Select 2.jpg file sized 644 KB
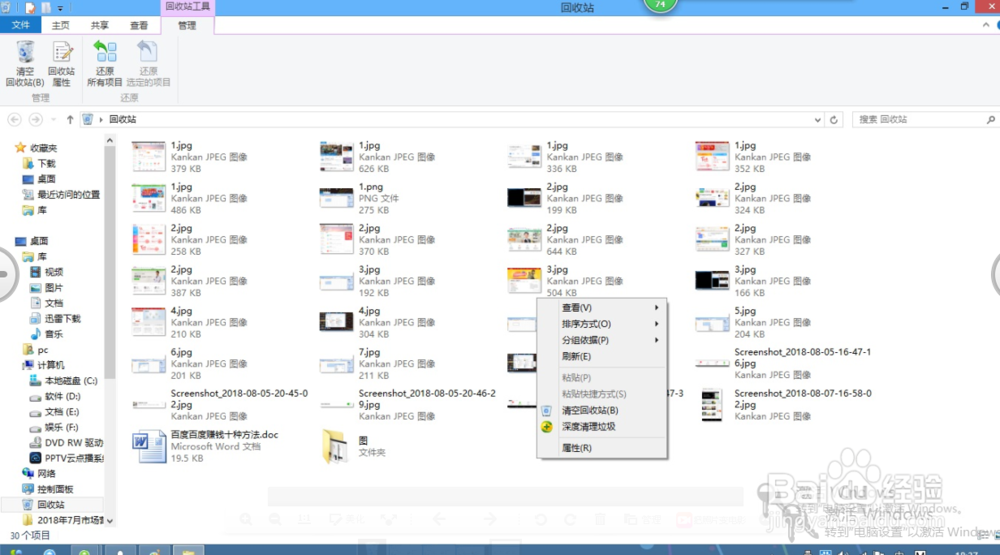Screen dimensions: 1000x555 tap(565, 239)
